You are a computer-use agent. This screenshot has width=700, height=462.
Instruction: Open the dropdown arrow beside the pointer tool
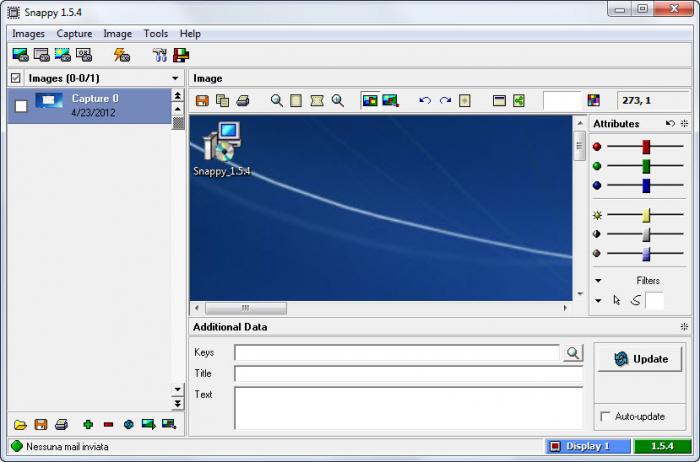(598, 300)
